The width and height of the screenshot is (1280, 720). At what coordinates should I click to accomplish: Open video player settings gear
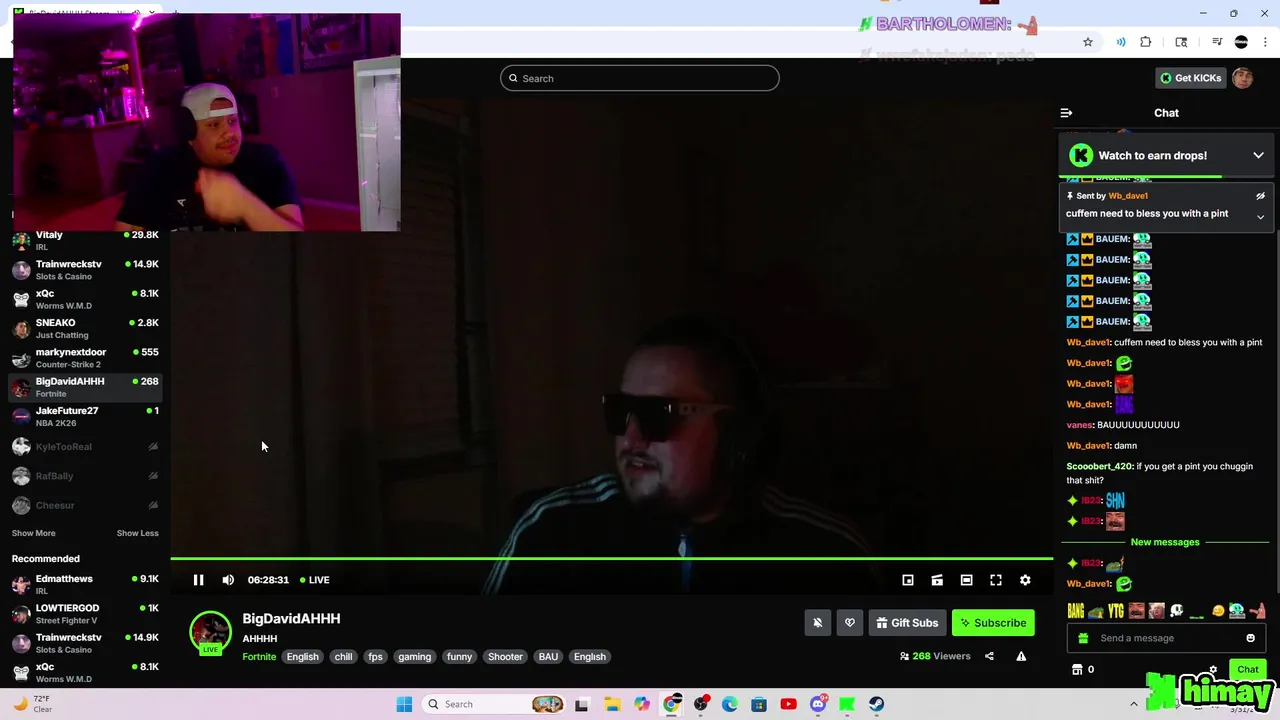[1025, 580]
